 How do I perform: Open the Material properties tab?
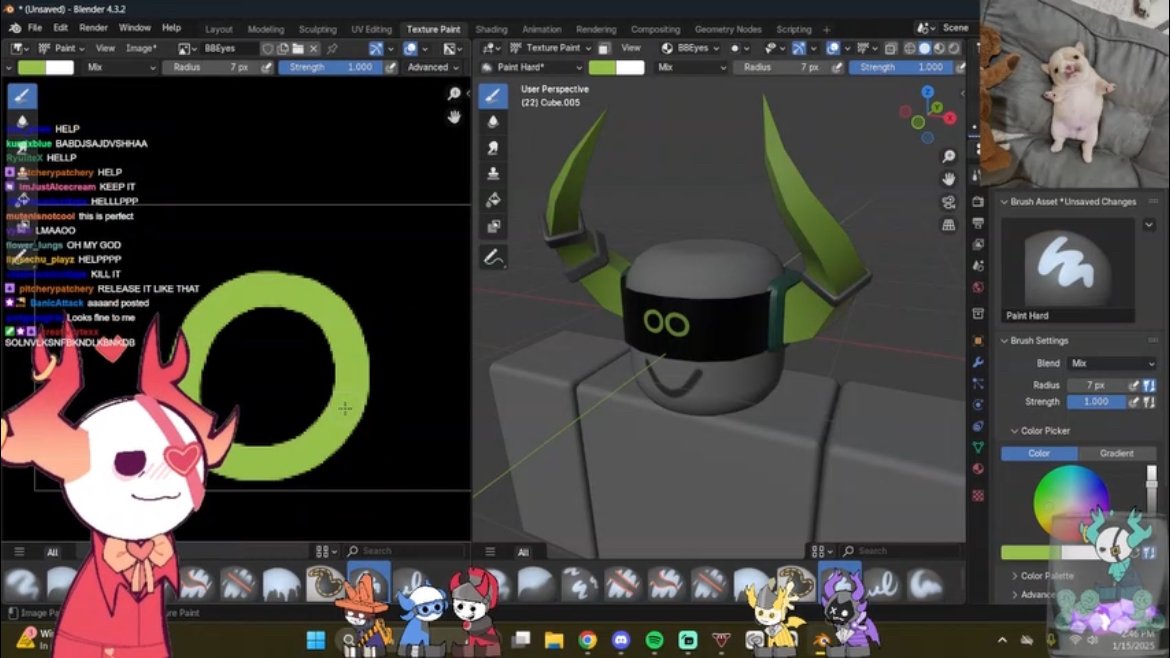tap(977, 469)
